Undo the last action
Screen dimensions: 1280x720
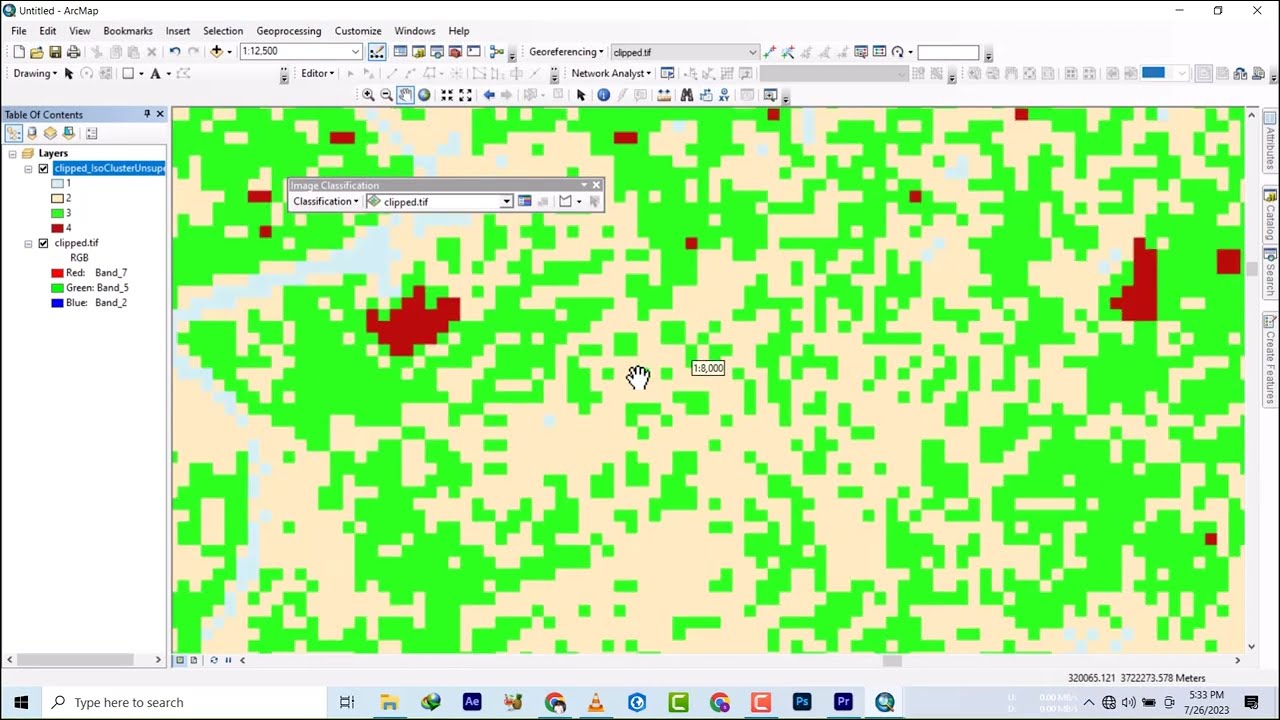pyautogui.click(x=175, y=52)
